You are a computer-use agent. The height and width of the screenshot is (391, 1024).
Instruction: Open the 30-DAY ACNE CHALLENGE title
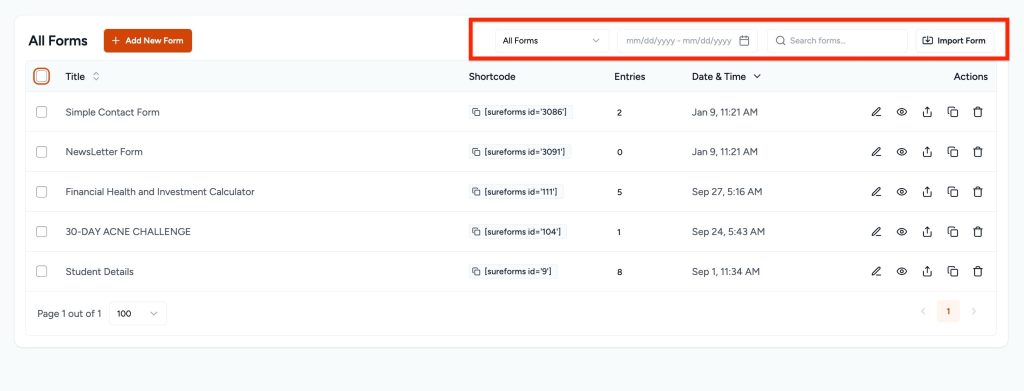[x=128, y=232]
